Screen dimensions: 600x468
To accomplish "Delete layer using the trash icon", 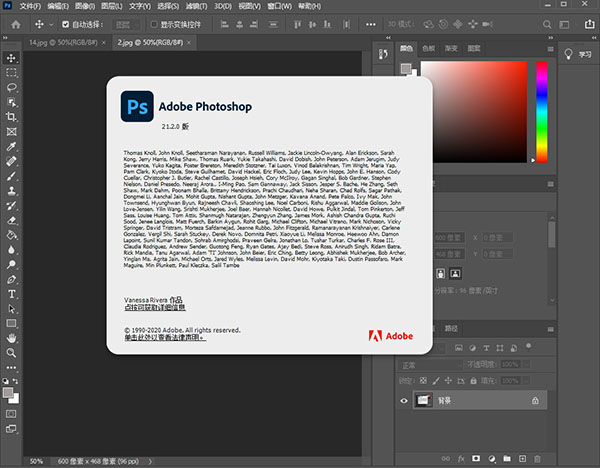I will (537, 458).
